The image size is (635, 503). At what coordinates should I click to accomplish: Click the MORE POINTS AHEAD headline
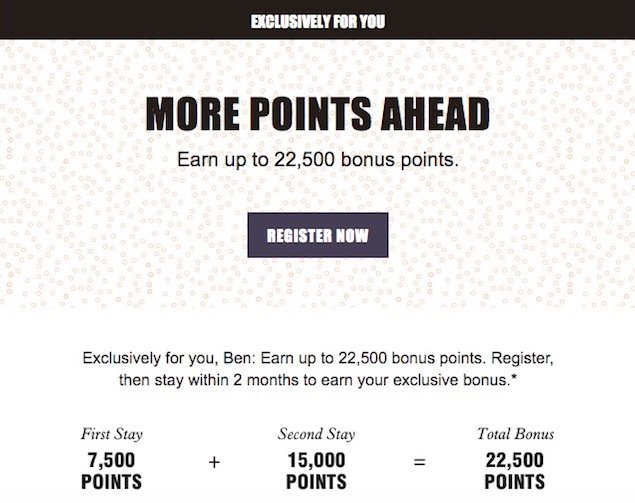(318, 114)
